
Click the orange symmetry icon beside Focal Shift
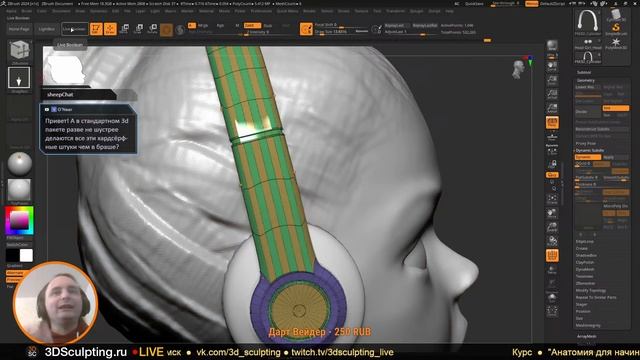click(x=306, y=29)
